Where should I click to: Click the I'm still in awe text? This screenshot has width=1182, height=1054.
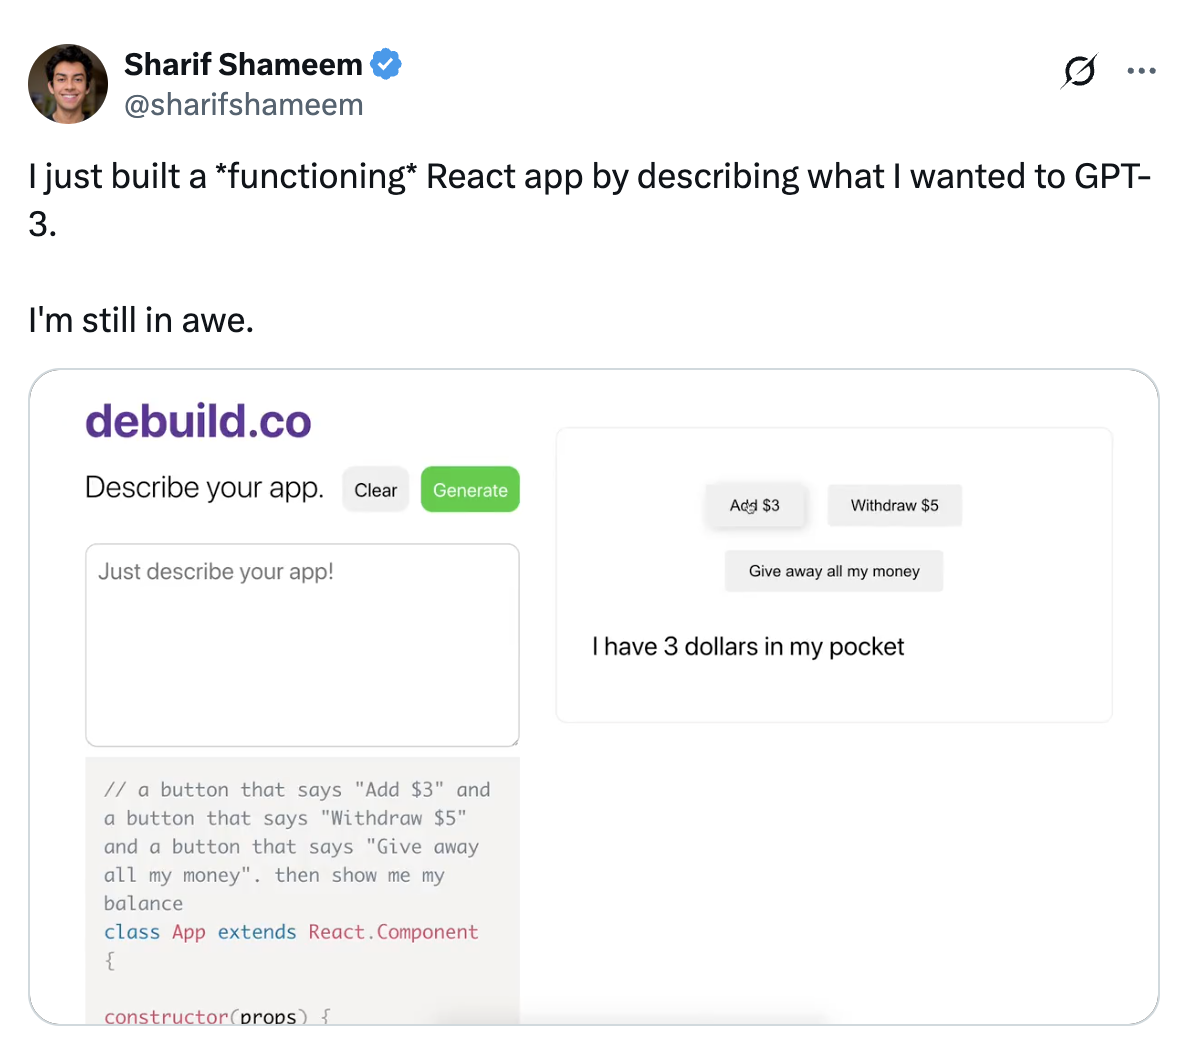141,320
